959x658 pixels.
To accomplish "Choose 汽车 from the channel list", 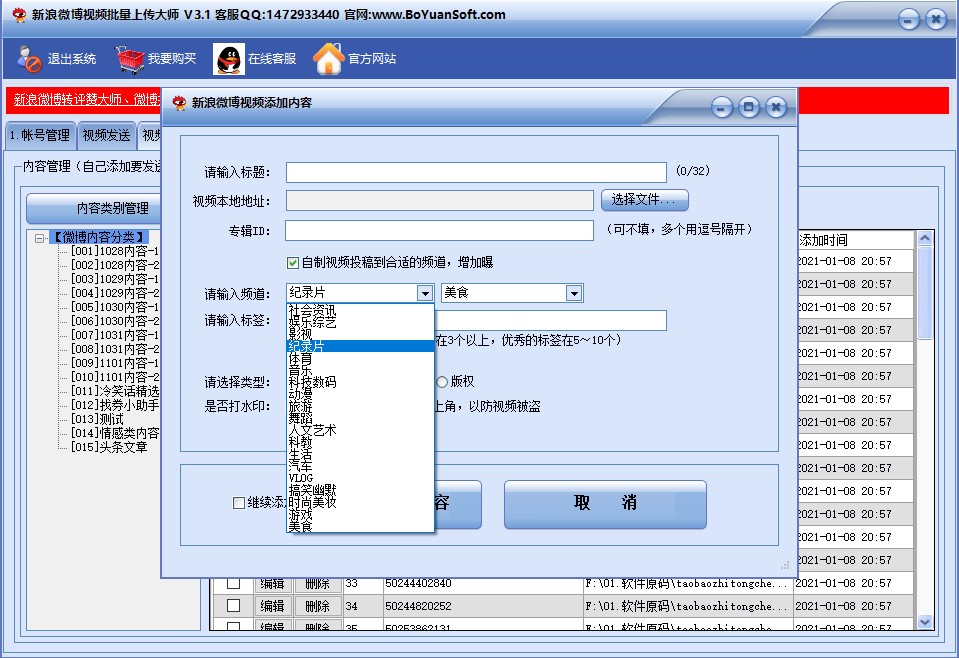I will tap(360, 466).
